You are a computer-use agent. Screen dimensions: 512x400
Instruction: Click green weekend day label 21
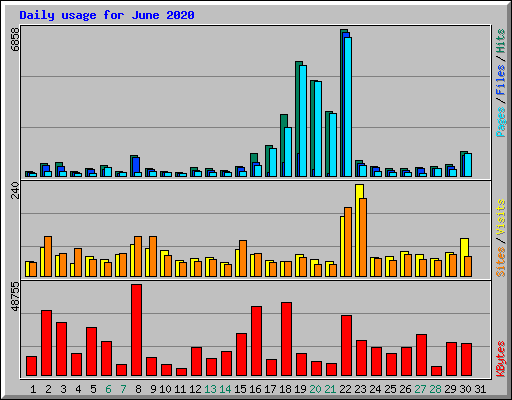tap(330, 389)
